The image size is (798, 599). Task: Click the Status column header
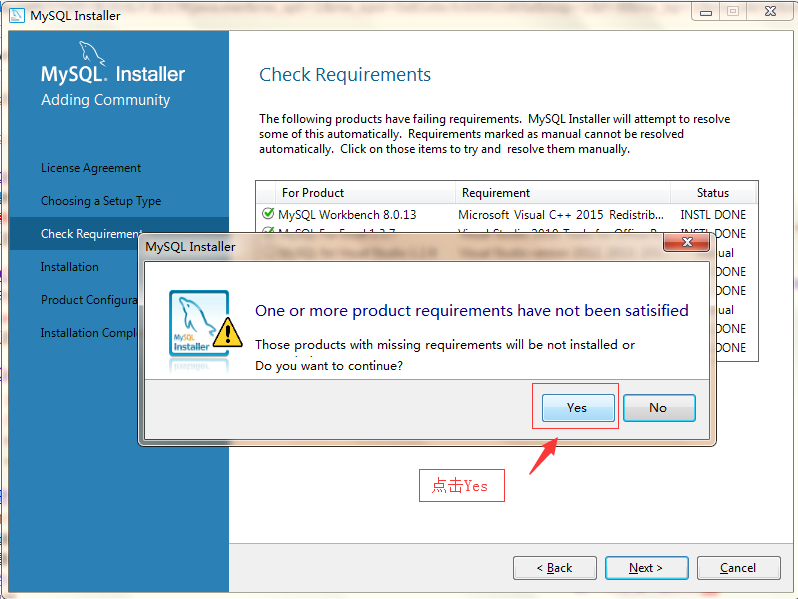[712, 193]
